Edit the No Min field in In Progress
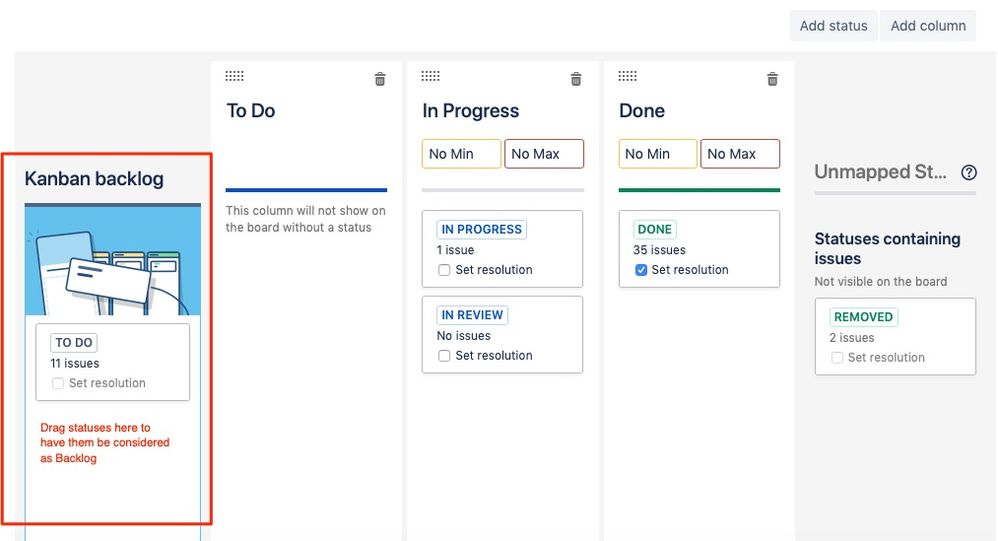This screenshot has width=998, height=541. pyautogui.click(x=461, y=154)
